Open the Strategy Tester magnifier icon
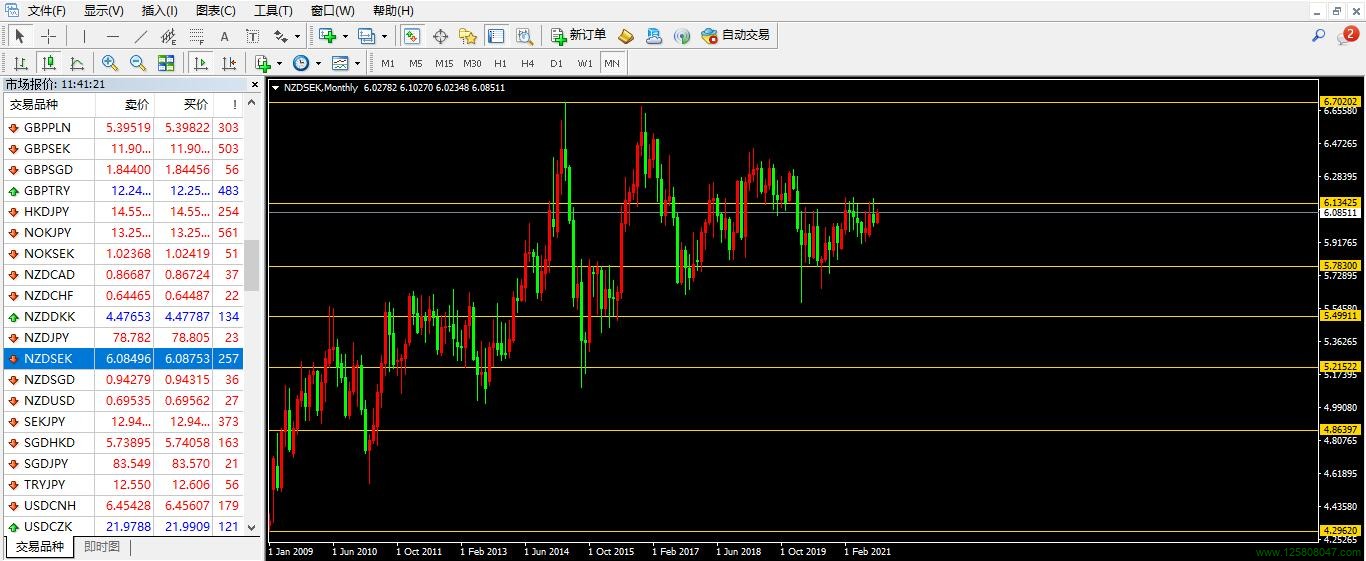The height and width of the screenshot is (561, 1366). [x=524, y=36]
